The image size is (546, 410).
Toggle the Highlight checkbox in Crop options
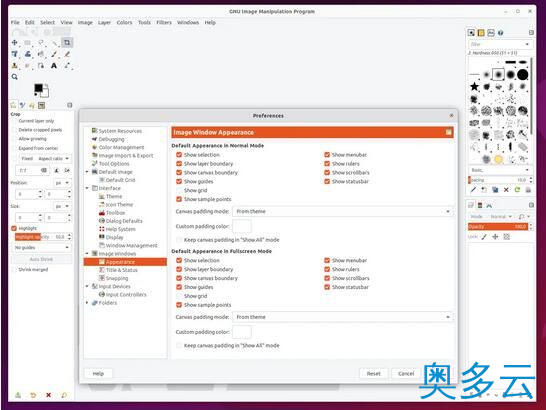pyautogui.click(x=14, y=228)
